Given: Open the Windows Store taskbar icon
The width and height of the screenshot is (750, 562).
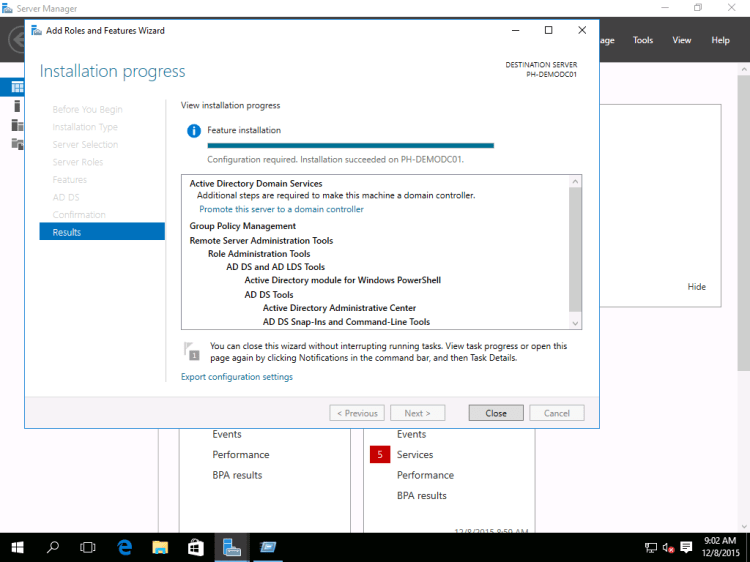Looking at the screenshot, I should (x=196, y=547).
